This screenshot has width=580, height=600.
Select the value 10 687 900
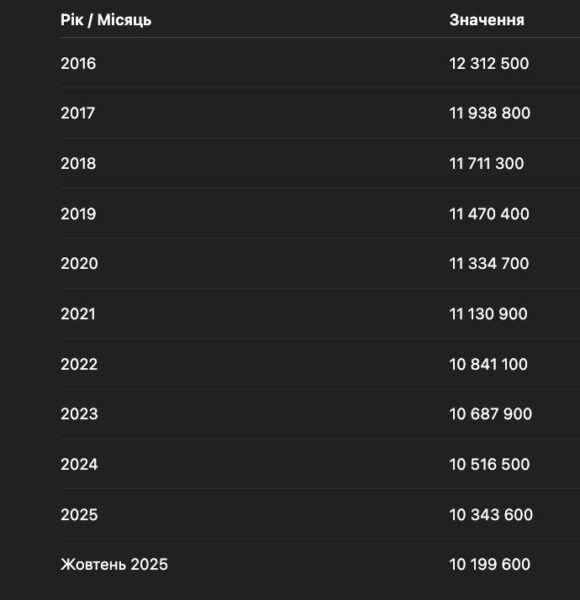click(x=490, y=414)
